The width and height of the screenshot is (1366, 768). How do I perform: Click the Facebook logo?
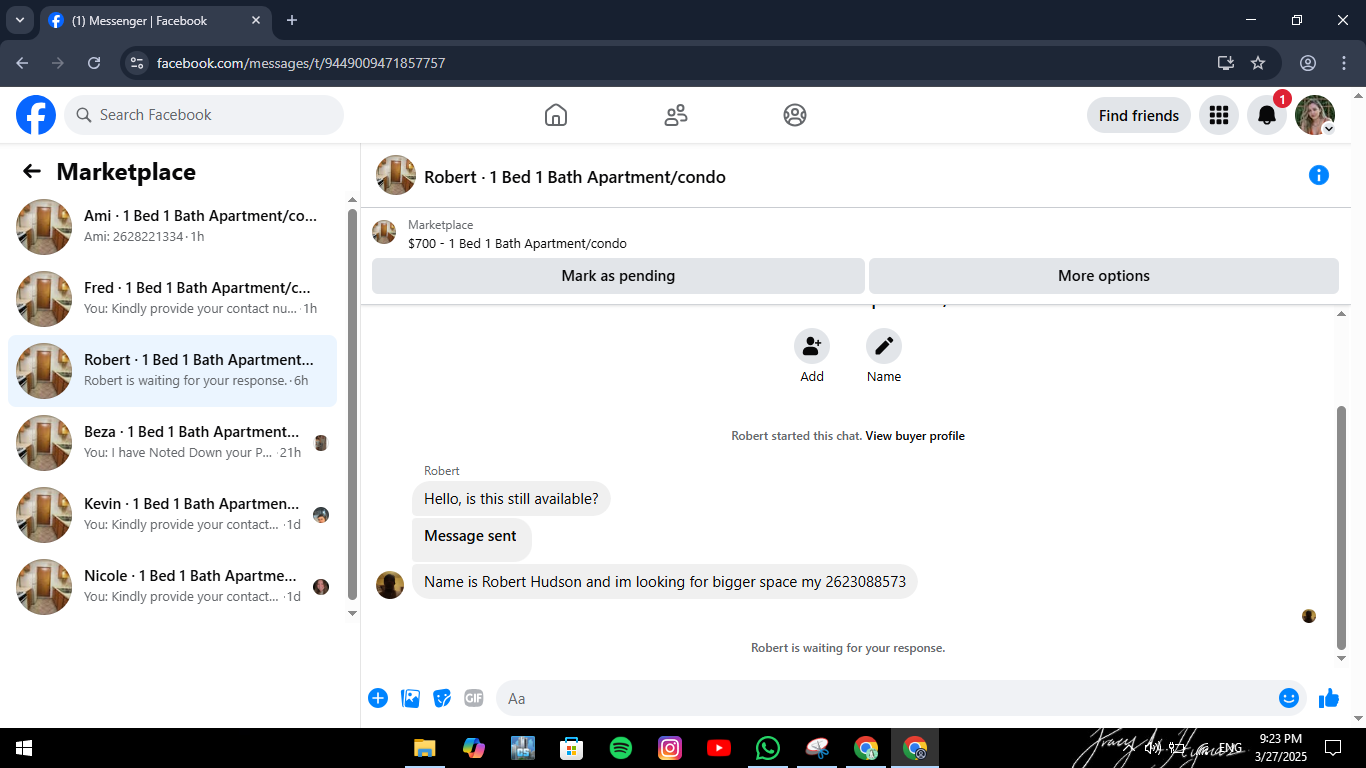click(36, 115)
